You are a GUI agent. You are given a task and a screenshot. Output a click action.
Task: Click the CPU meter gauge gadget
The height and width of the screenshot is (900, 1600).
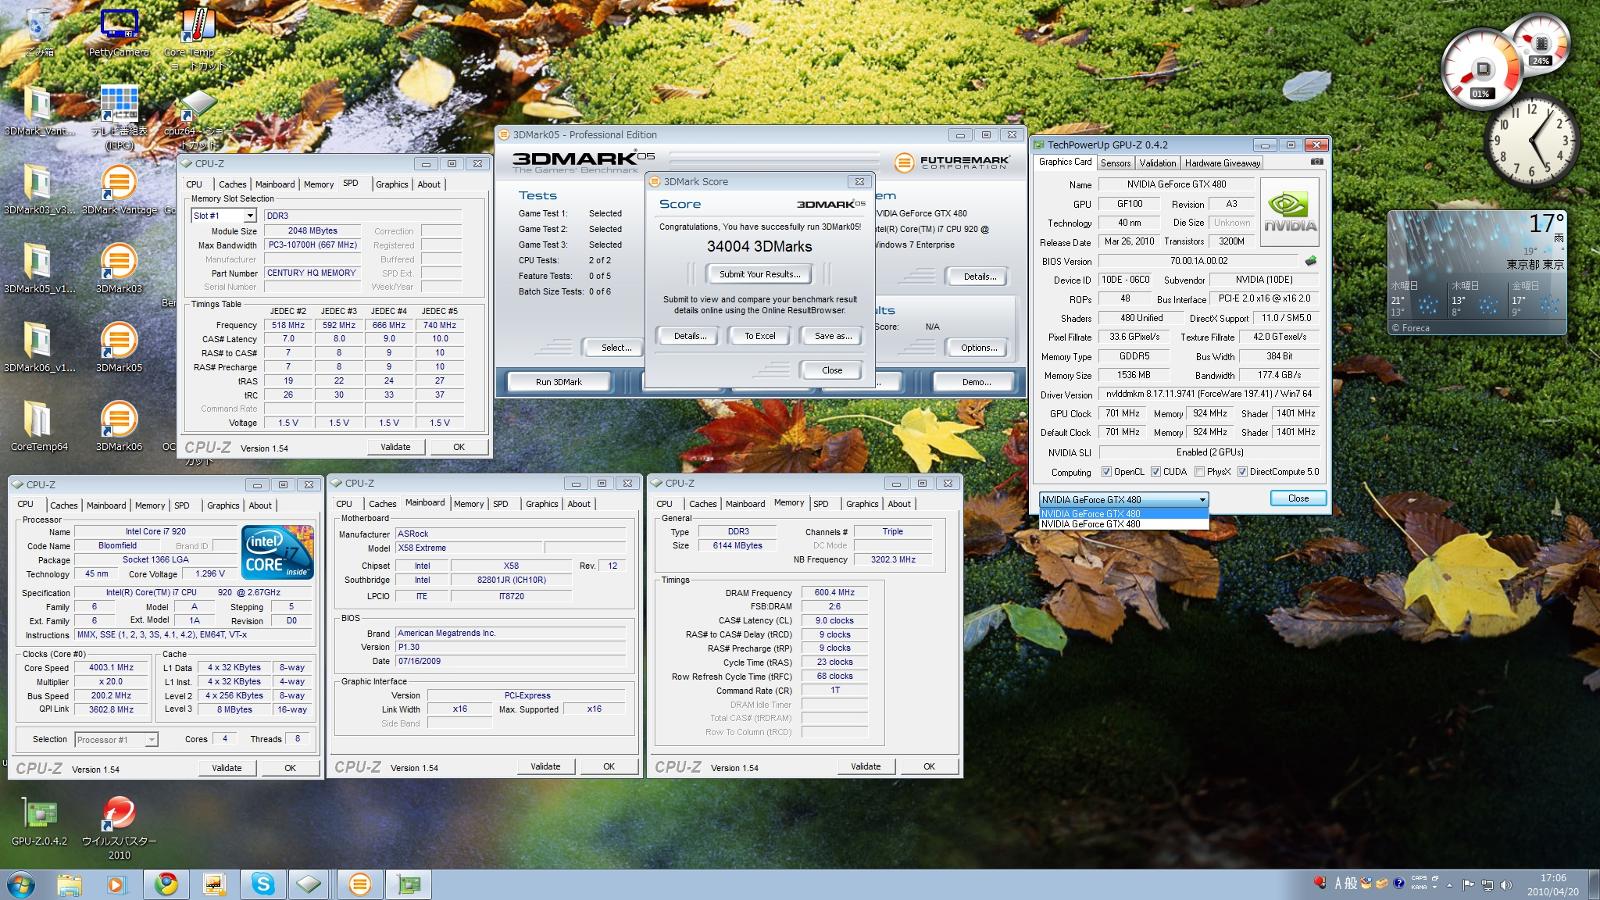pyautogui.click(x=1484, y=71)
